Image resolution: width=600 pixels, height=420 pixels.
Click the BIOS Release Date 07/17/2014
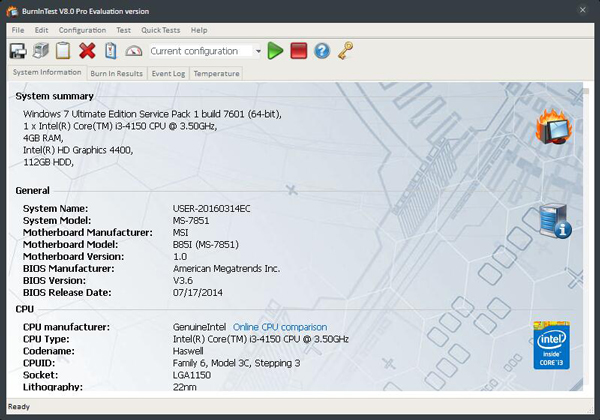pyautogui.click(x=197, y=293)
